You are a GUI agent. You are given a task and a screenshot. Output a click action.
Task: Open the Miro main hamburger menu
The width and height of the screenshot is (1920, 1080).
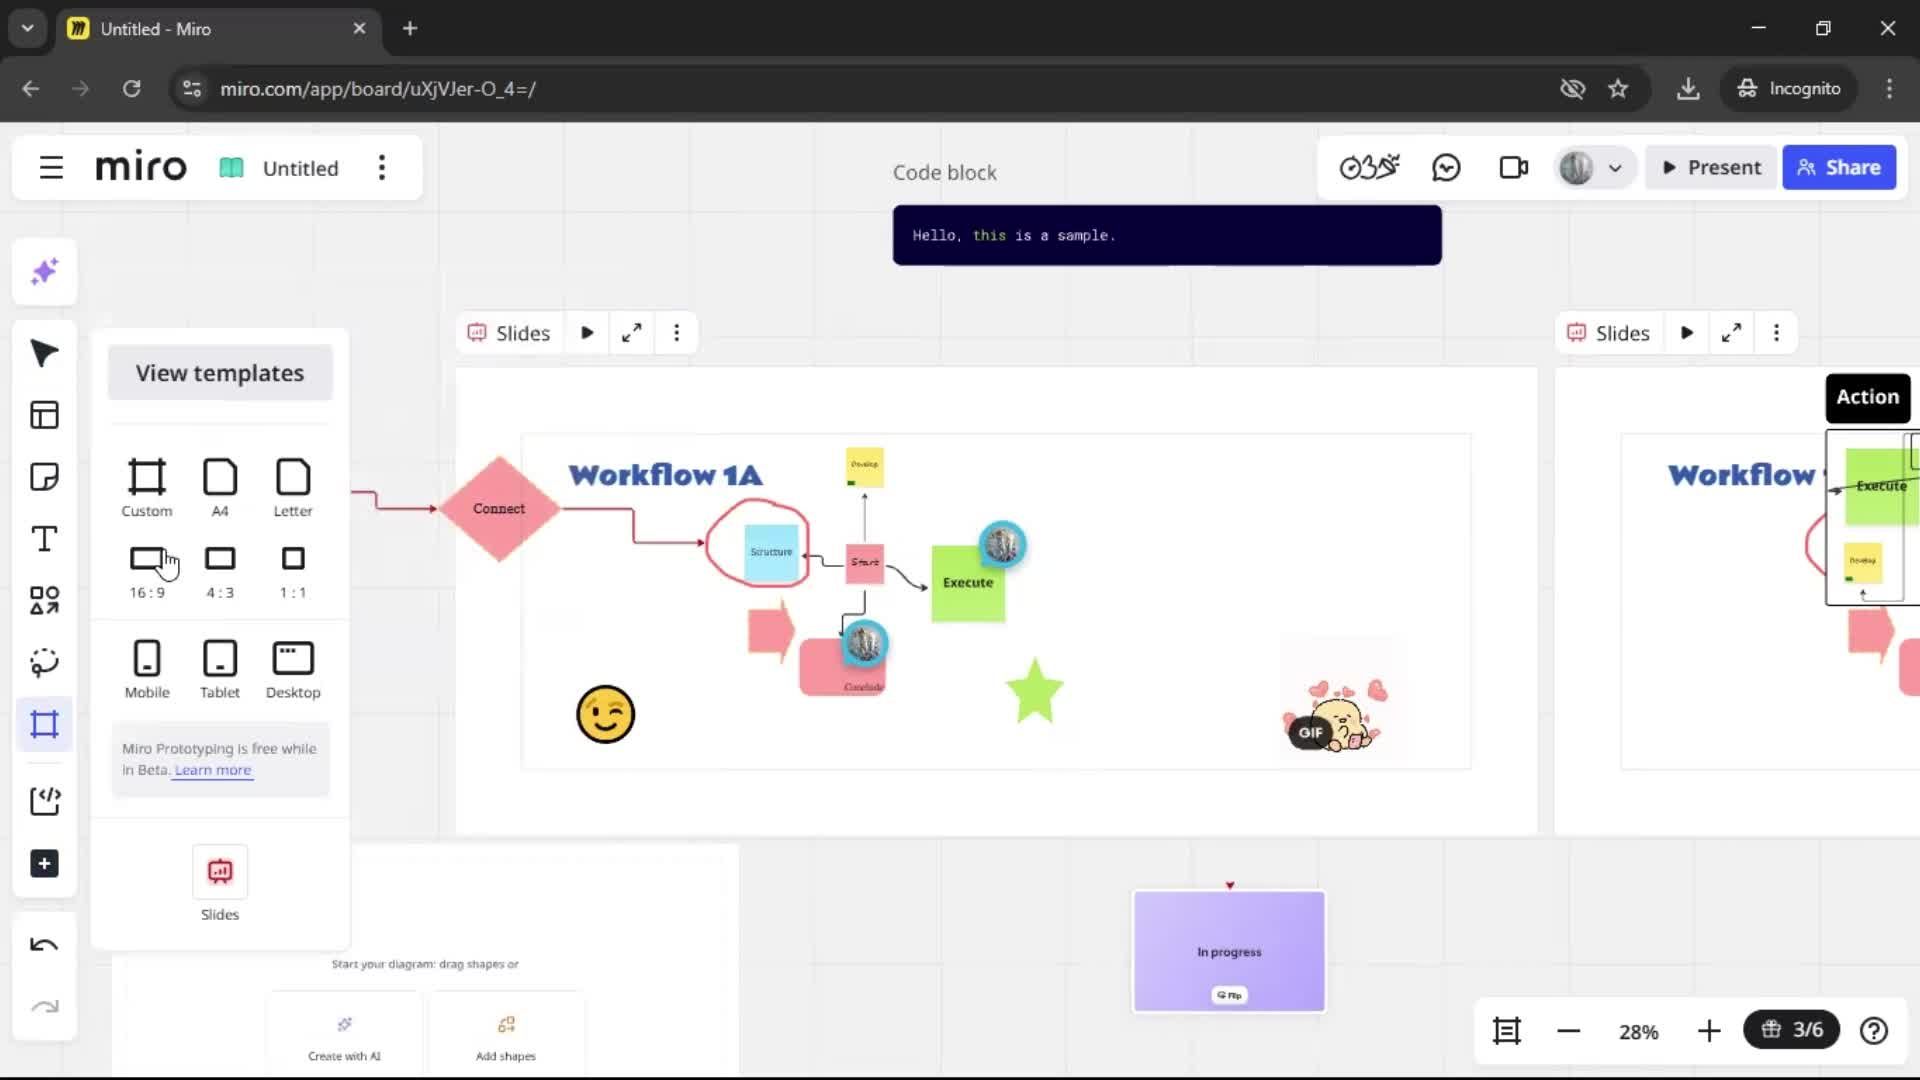click(x=51, y=168)
